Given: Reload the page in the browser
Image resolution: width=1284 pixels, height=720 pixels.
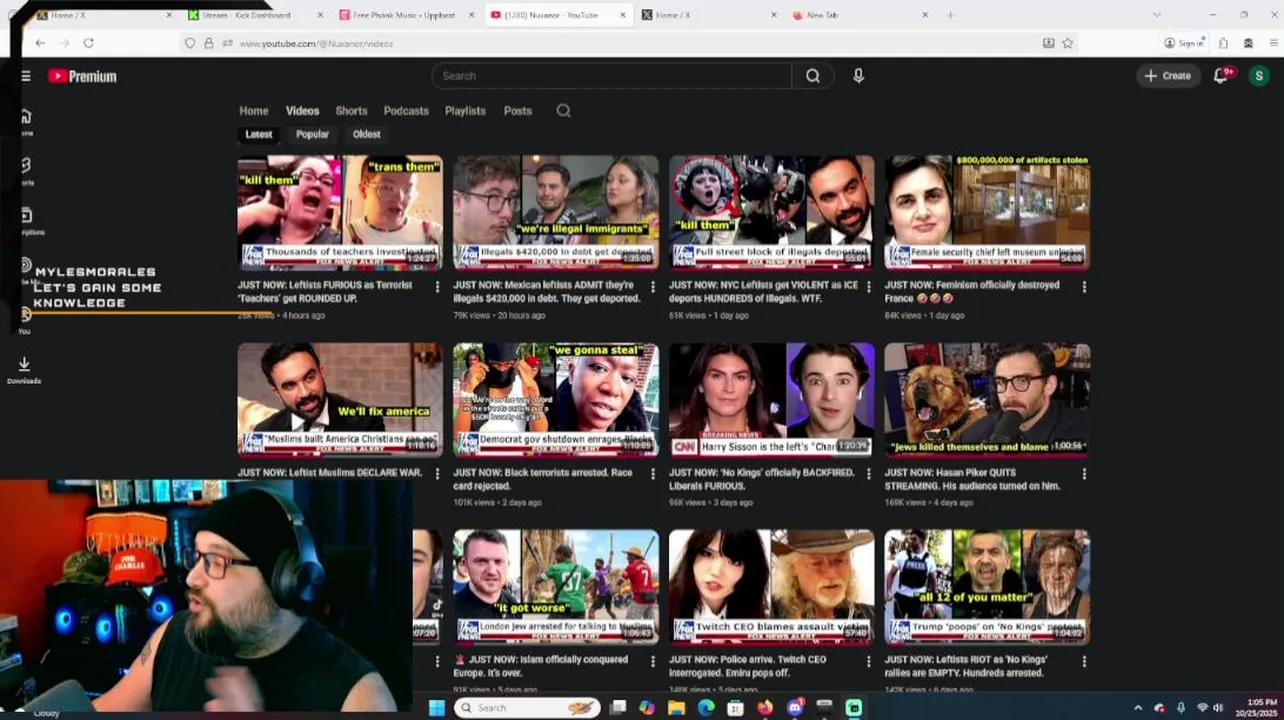Looking at the screenshot, I should click(88, 43).
